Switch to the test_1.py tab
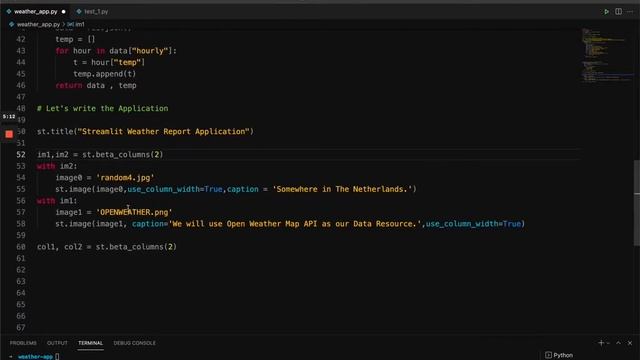The image size is (640, 360). pos(96,11)
